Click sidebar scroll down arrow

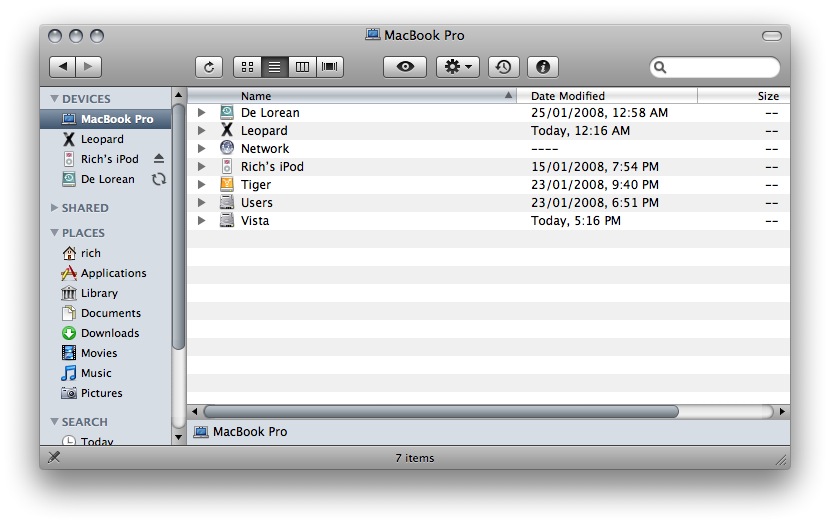coord(178,437)
